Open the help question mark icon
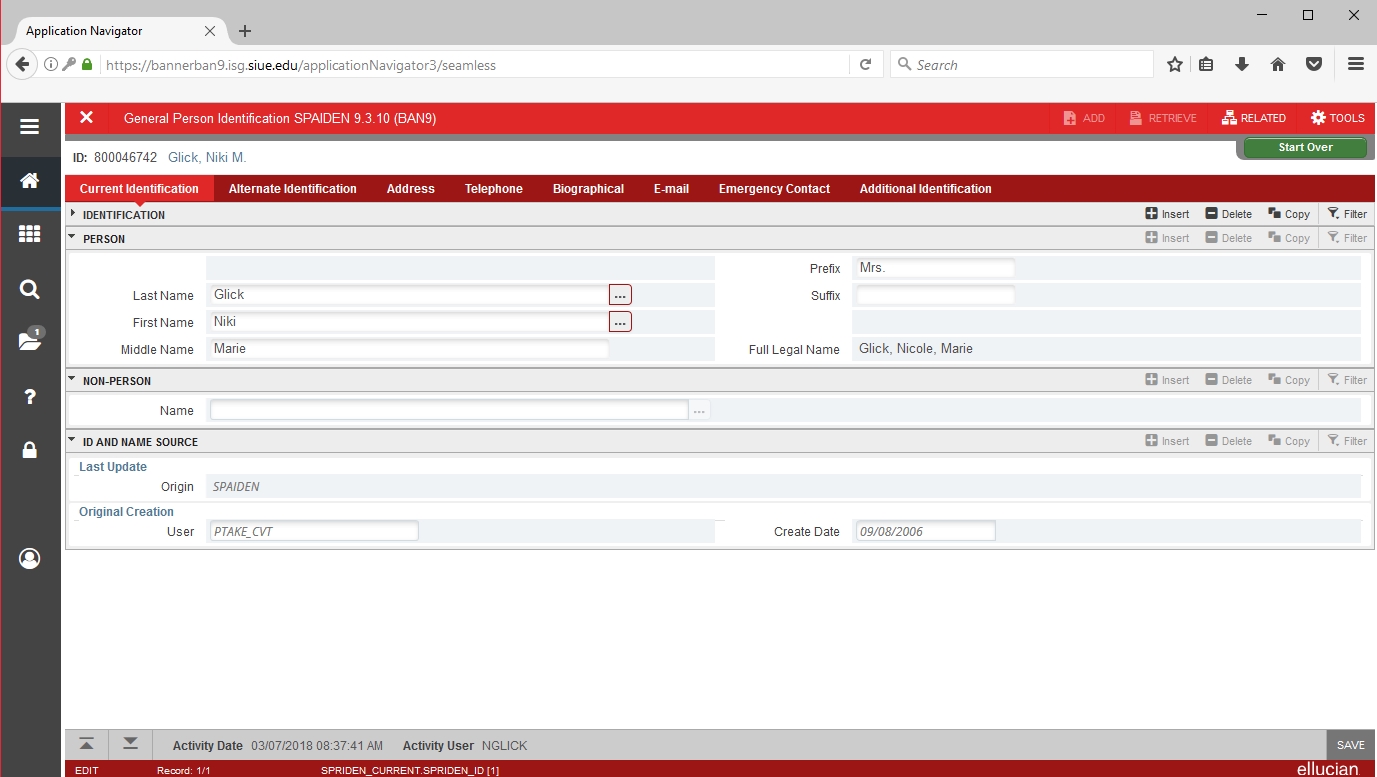Viewport: 1377px width, 777px height. click(x=30, y=397)
